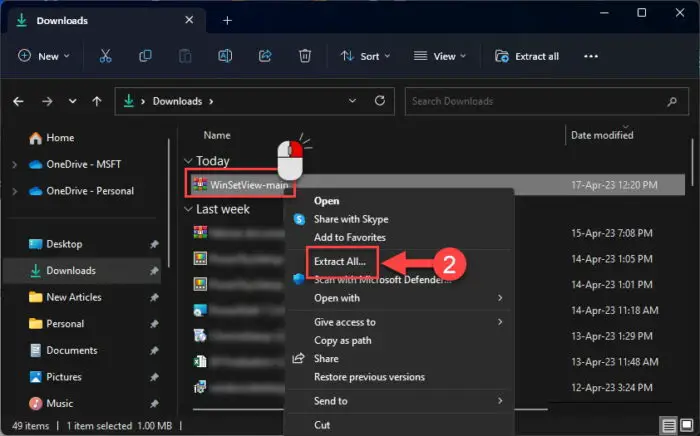Choose Open from context menu

click(326, 201)
